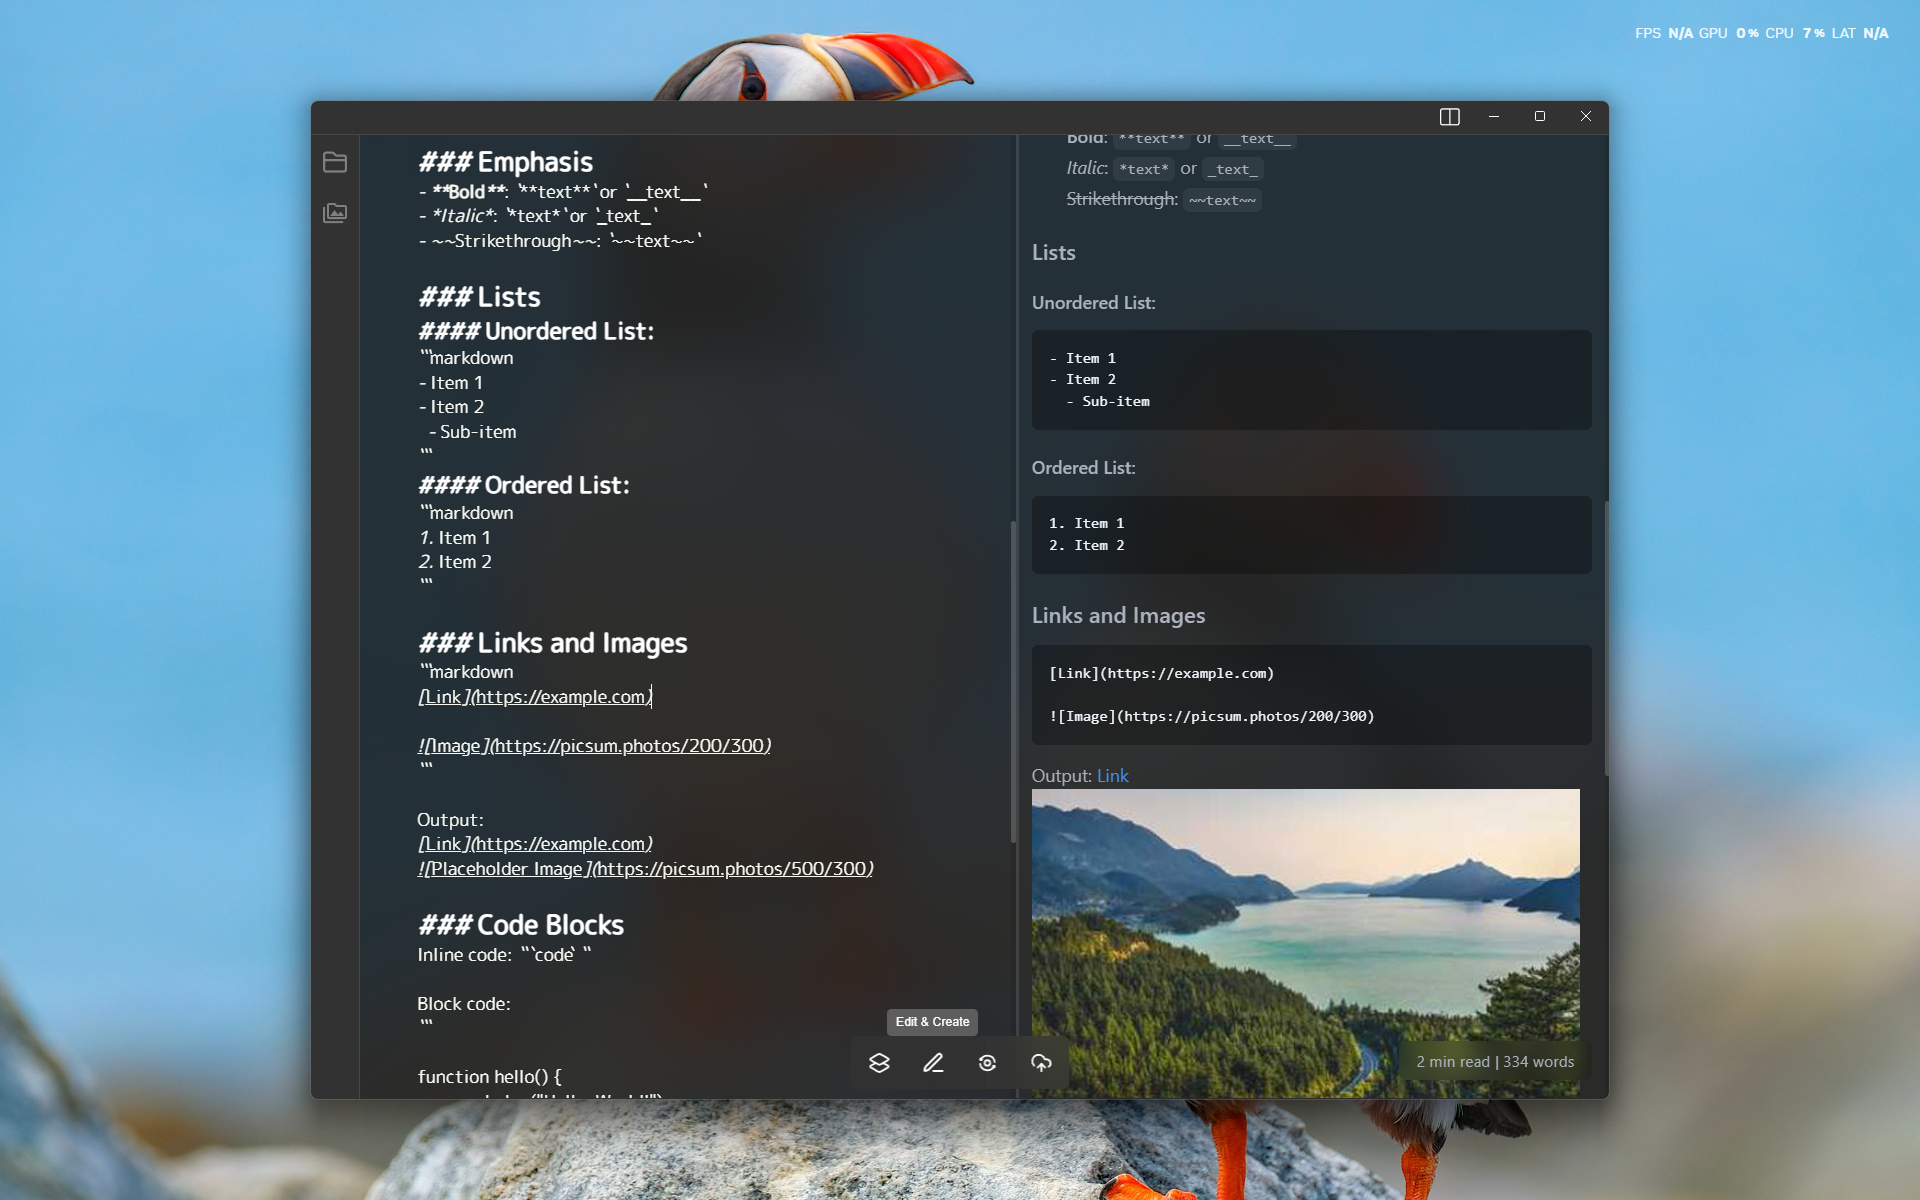The height and width of the screenshot is (1200, 1920).
Task: Toggle the split view layout icon
Action: point(1449,117)
